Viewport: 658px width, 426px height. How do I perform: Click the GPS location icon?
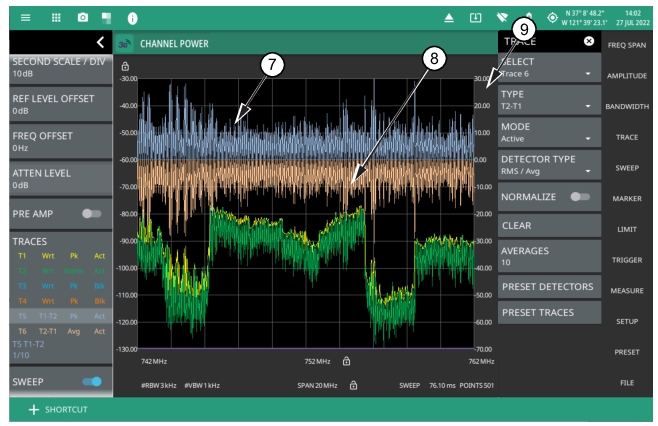[x=552, y=18]
